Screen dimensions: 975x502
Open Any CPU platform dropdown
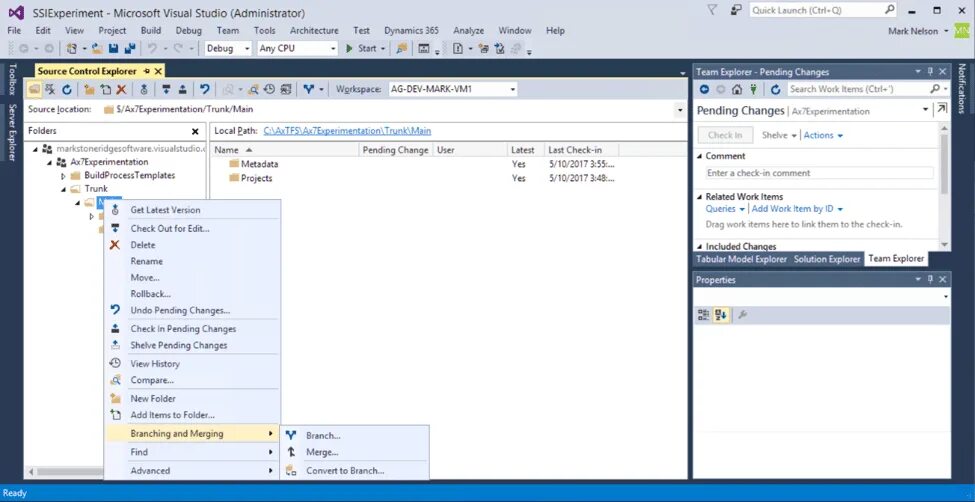coord(333,49)
